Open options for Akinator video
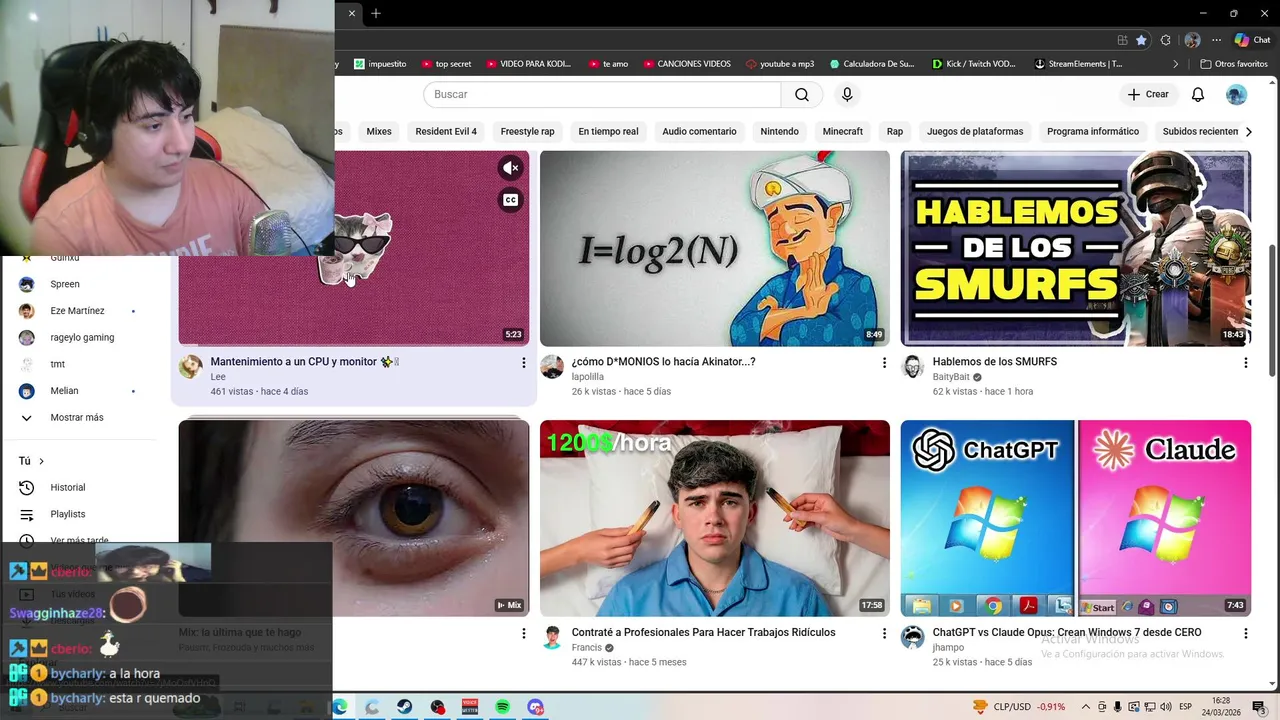Screen dimensions: 1280x720 pyautogui.click(x=884, y=363)
